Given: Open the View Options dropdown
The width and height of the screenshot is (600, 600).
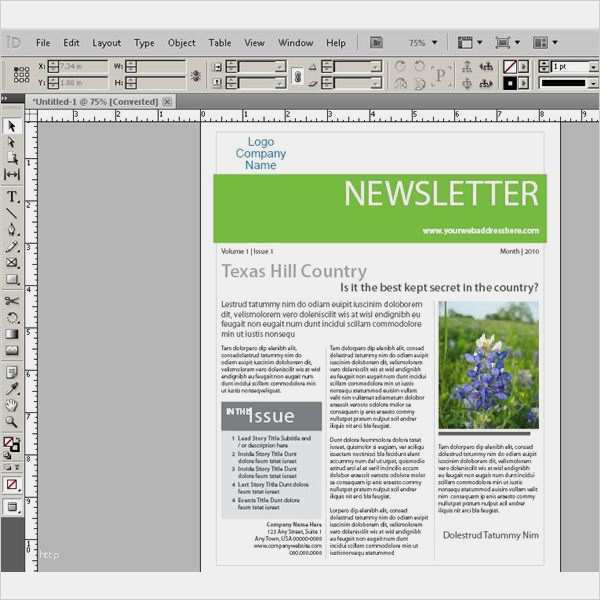Looking at the screenshot, I should click(x=464, y=43).
